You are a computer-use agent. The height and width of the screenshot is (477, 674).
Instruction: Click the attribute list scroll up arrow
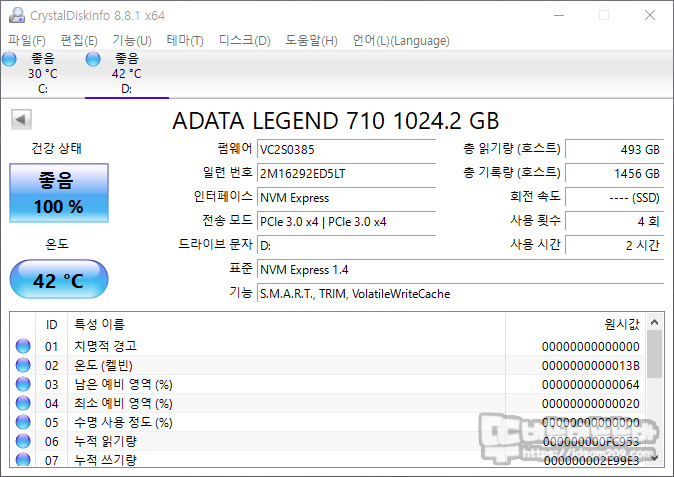click(654, 322)
